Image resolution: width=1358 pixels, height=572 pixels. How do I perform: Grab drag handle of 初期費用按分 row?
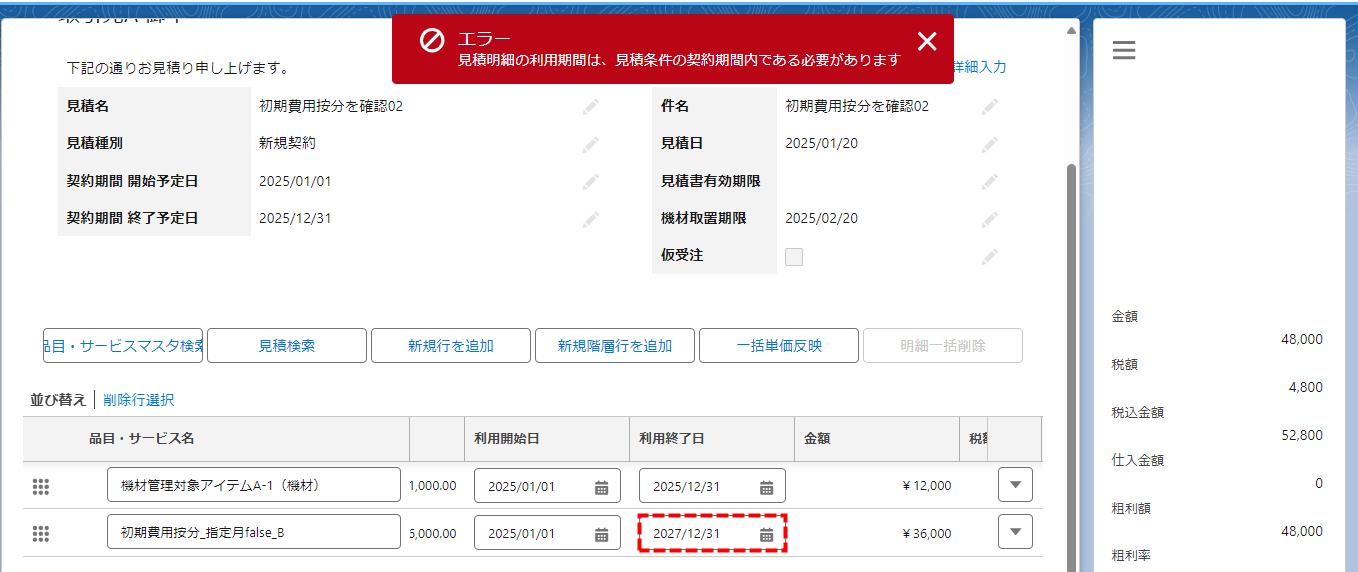click(41, 534)
